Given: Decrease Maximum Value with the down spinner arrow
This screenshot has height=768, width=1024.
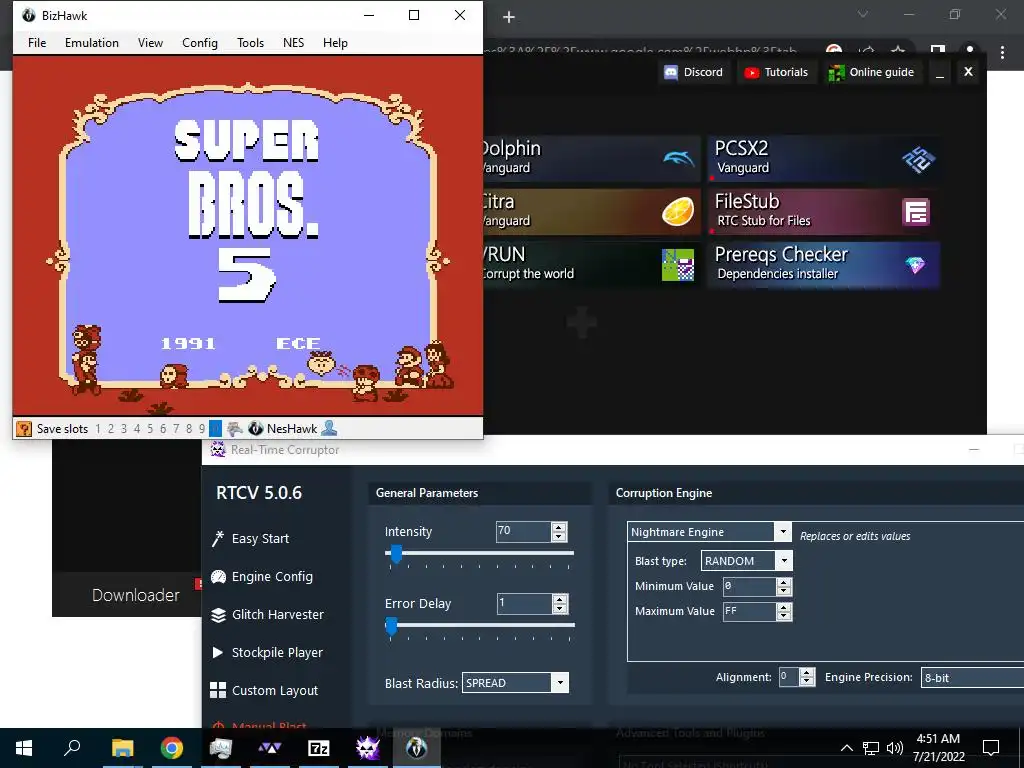Looking at the screenshot, I should coord(784,616).
